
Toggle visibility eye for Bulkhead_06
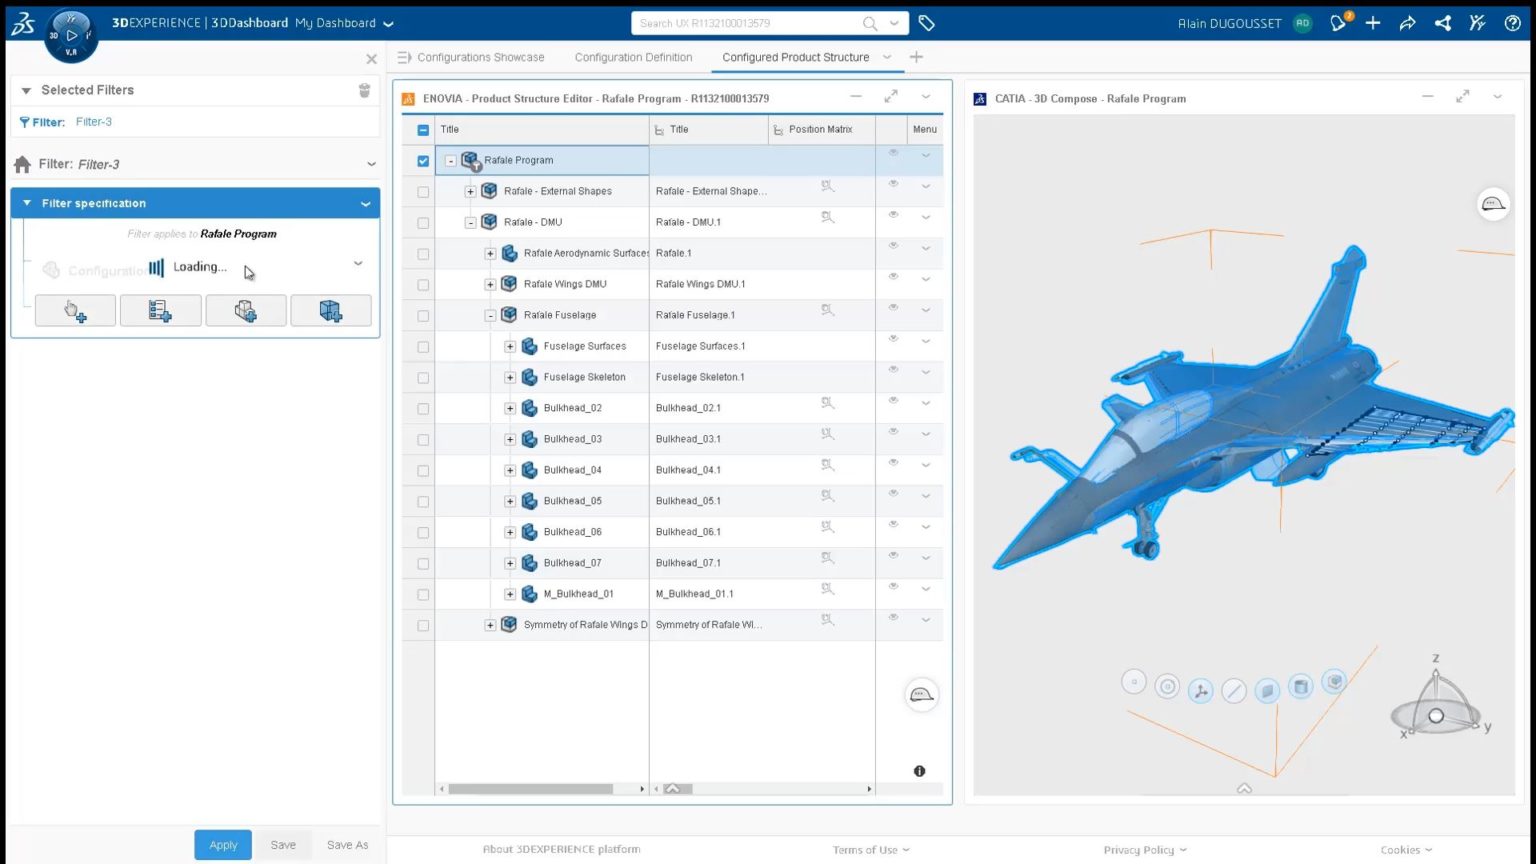893,525
